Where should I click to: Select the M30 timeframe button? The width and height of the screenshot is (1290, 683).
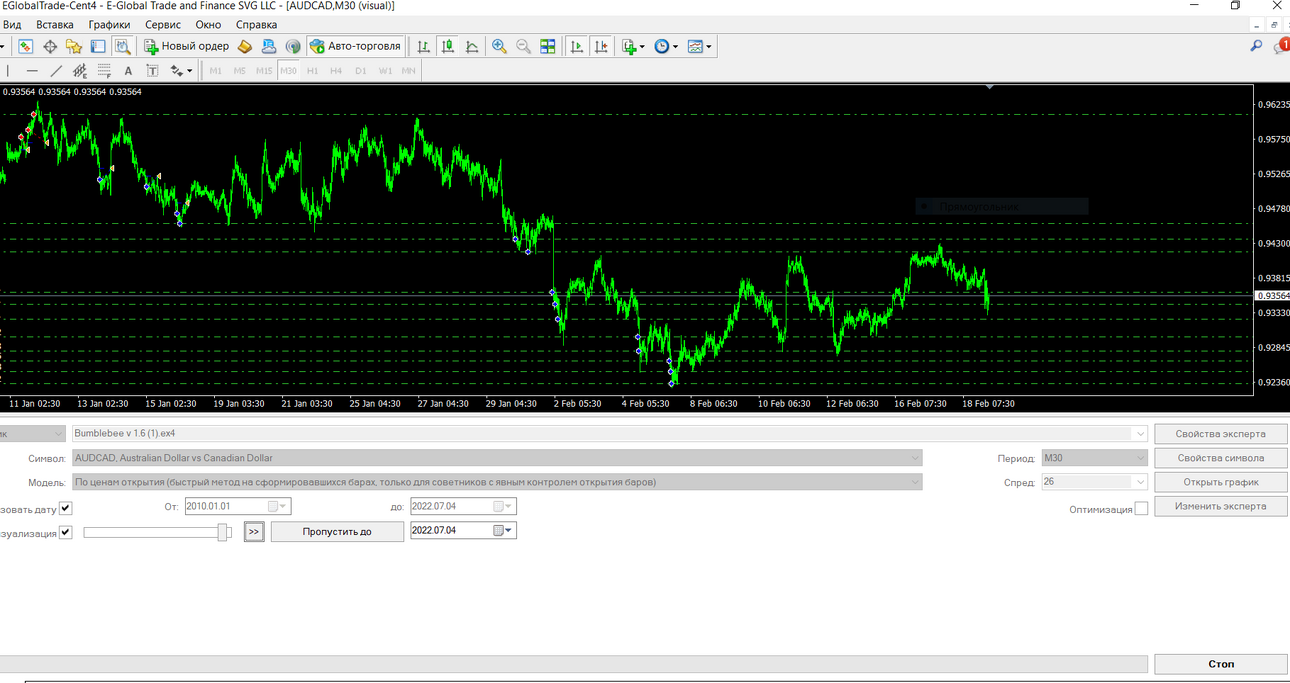coord(289,71)
